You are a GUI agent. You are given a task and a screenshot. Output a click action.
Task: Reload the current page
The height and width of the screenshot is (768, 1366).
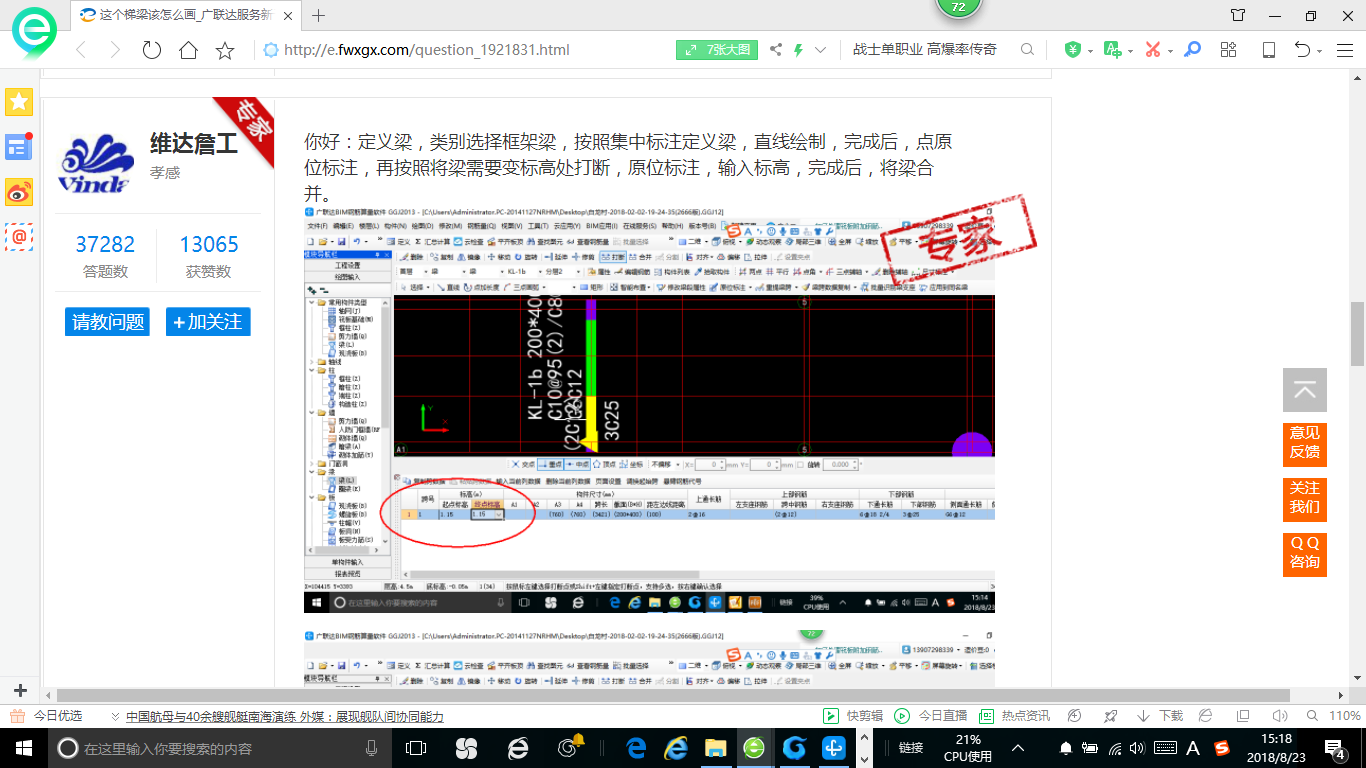[152, 50]
